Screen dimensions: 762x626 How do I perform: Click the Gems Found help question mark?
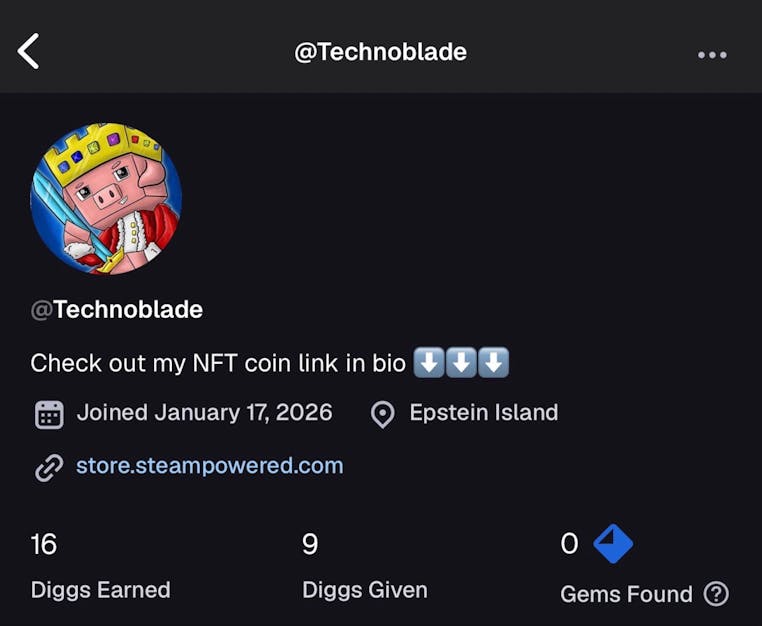coord(716,593)
